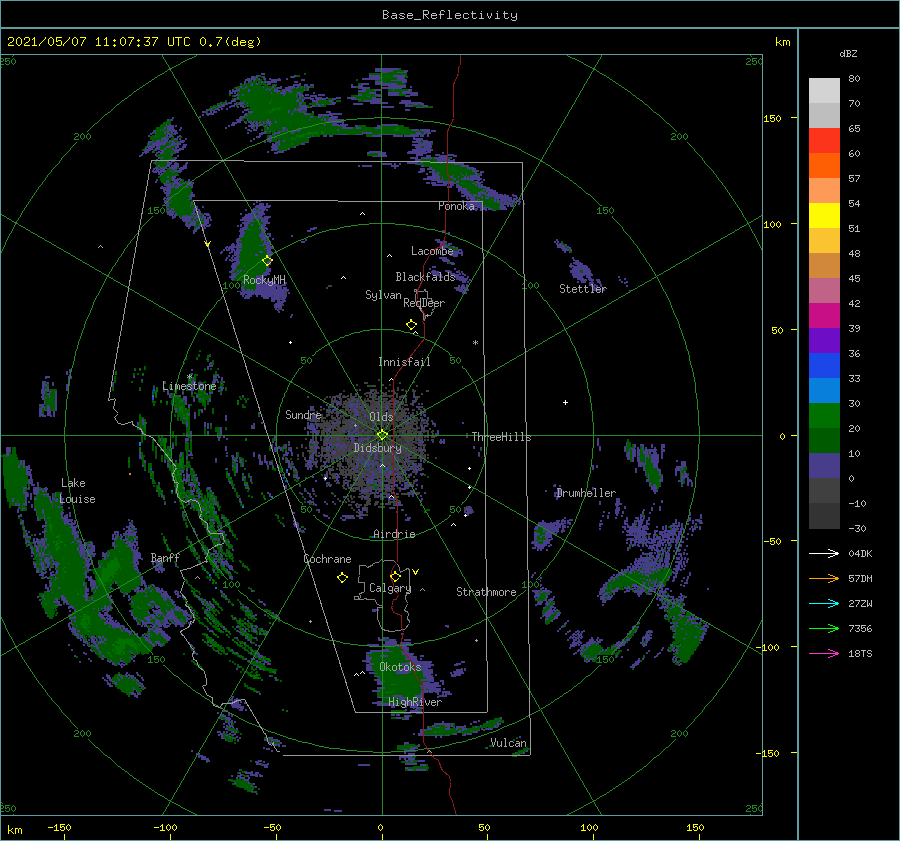Pick the orange 57-60 dBZ swatch

824,166
